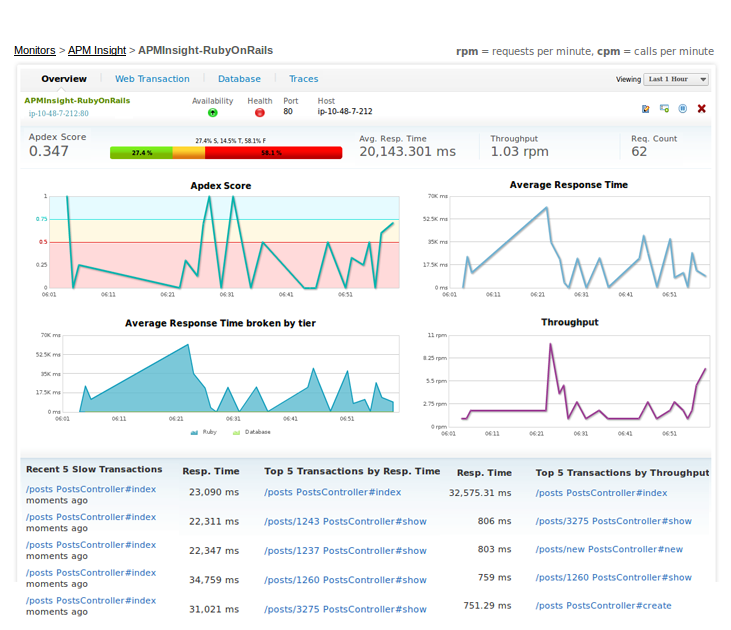The width and height of the screenshot is (731, 630).
Task: Open /posts/1237 PostsController#show link
Action: (345, 551)
